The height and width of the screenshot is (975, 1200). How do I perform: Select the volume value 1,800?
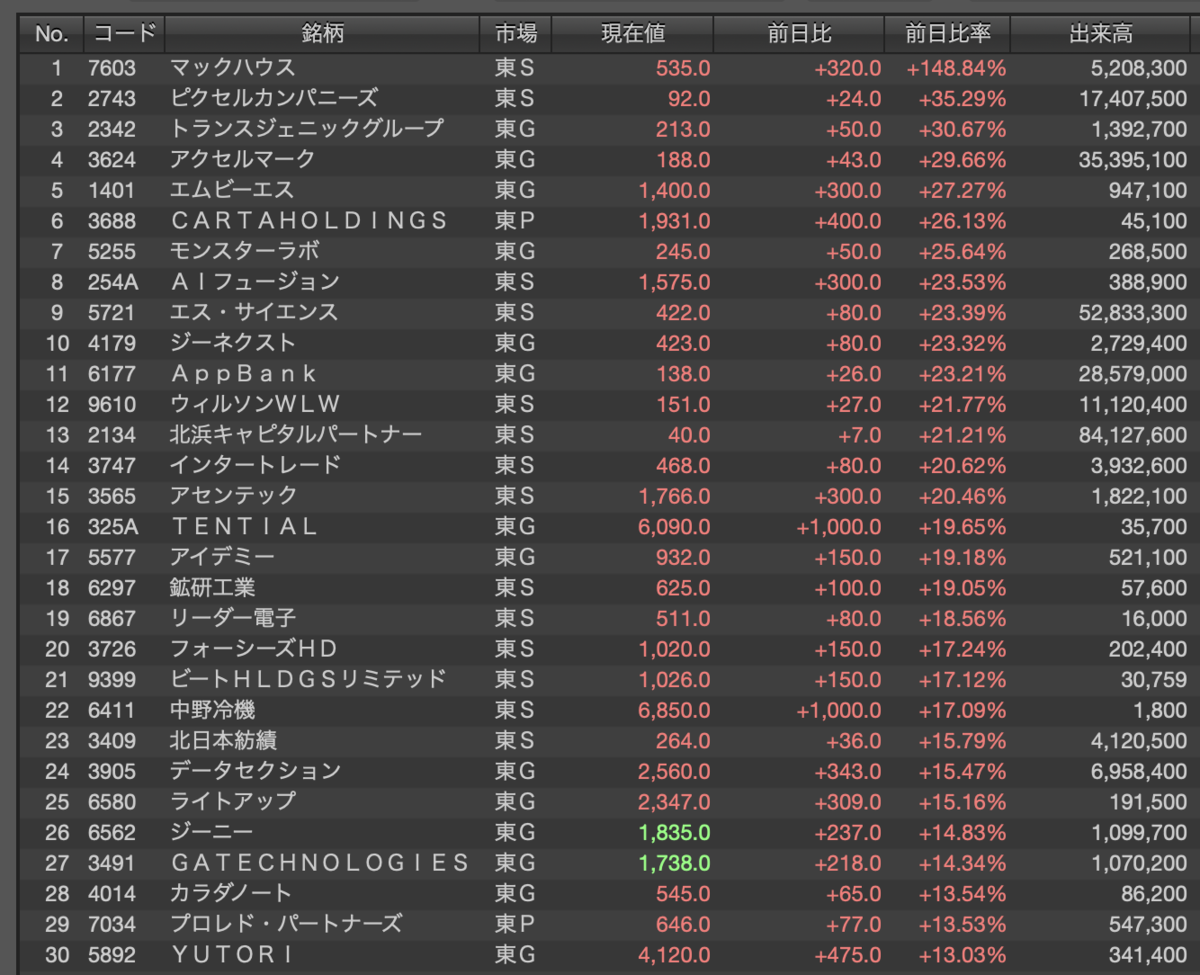pos(1160,709)
